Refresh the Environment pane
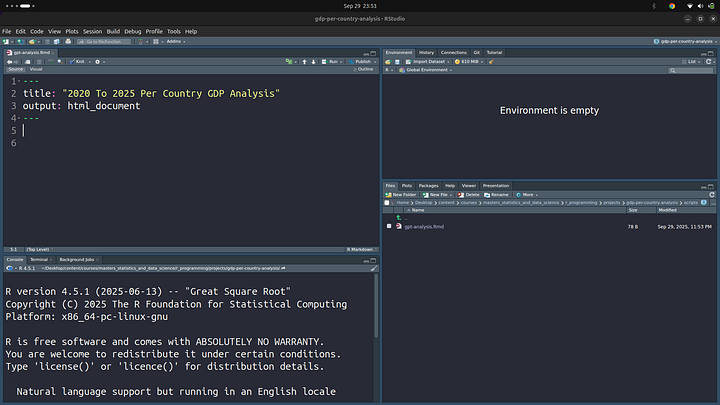Image resolution: width=720 pixels, height=405 pixels. click(709, 62)
